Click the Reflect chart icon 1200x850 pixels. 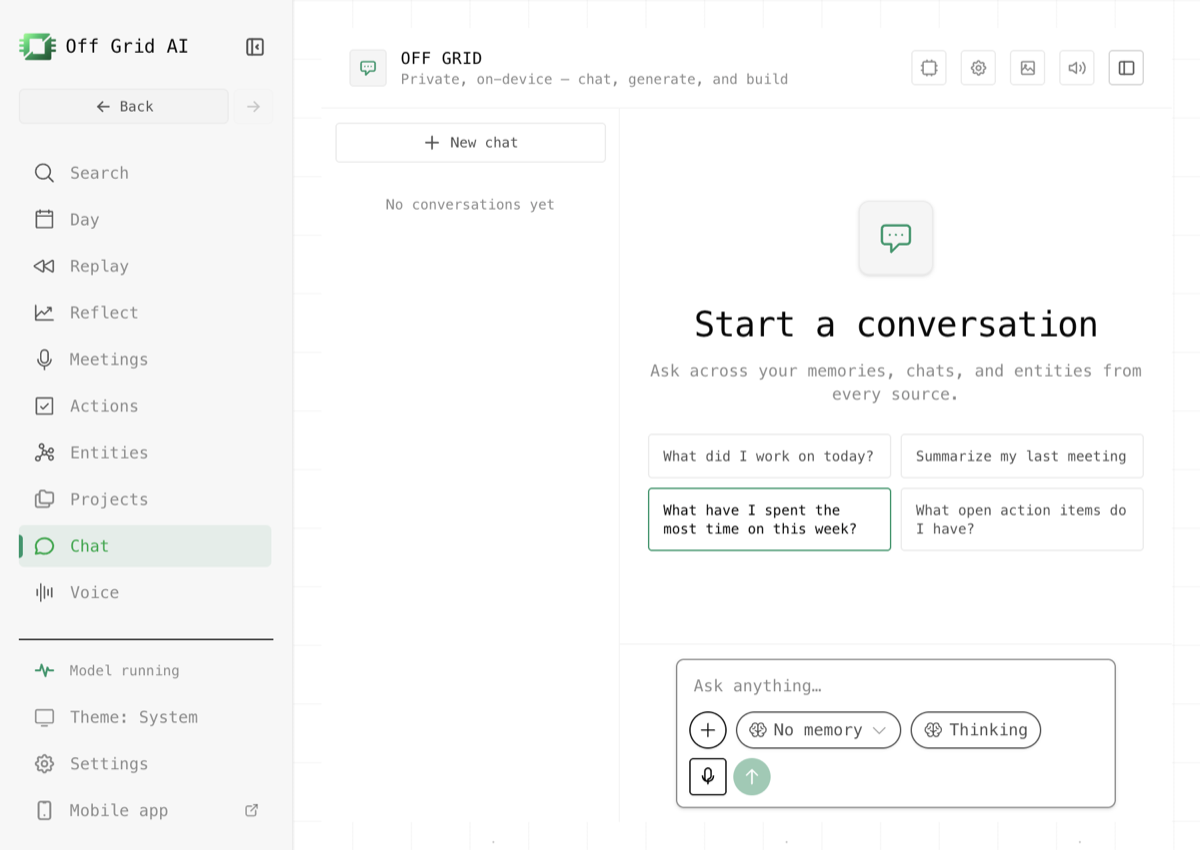(x=44, y=313)
